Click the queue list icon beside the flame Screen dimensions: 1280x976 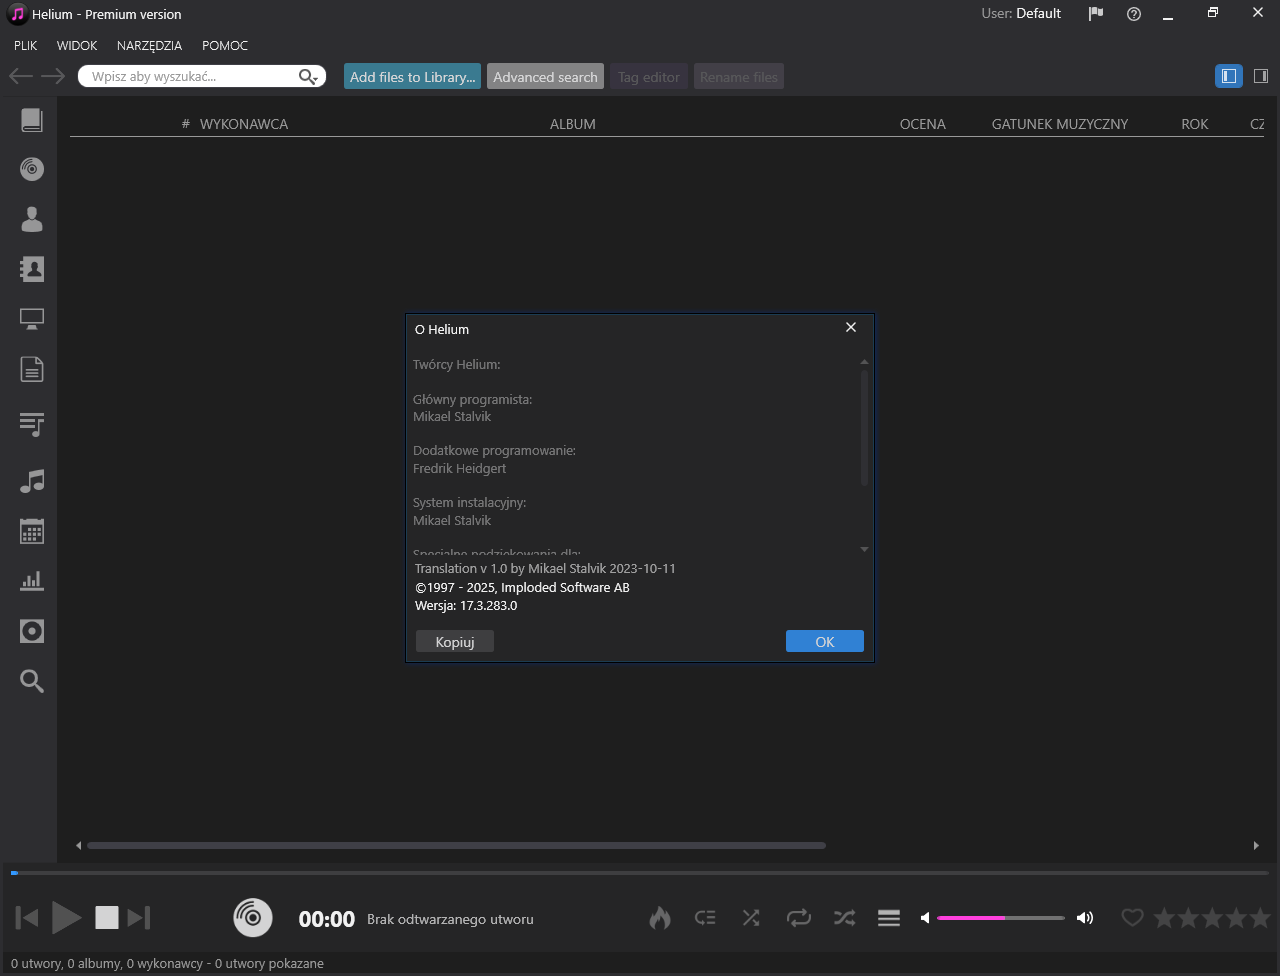point(706,918)
